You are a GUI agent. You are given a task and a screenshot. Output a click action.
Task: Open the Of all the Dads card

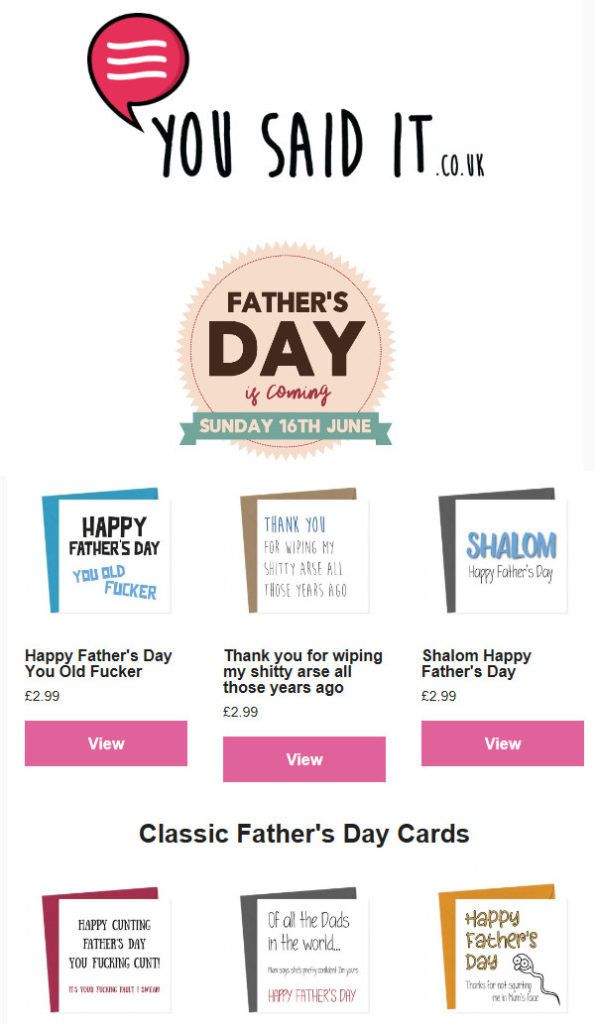[x=304, y=949]
